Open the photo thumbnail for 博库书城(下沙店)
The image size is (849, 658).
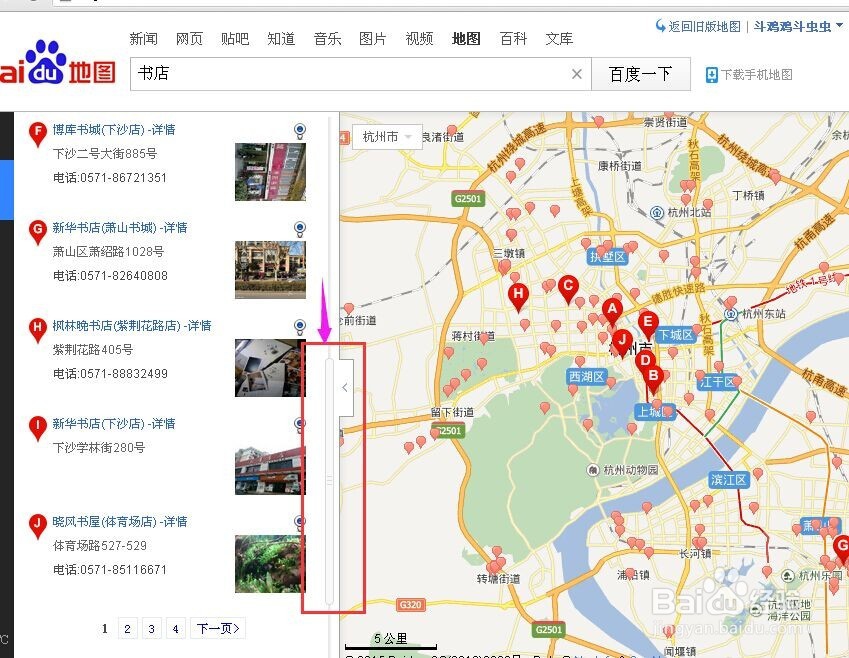coord(270,172)
